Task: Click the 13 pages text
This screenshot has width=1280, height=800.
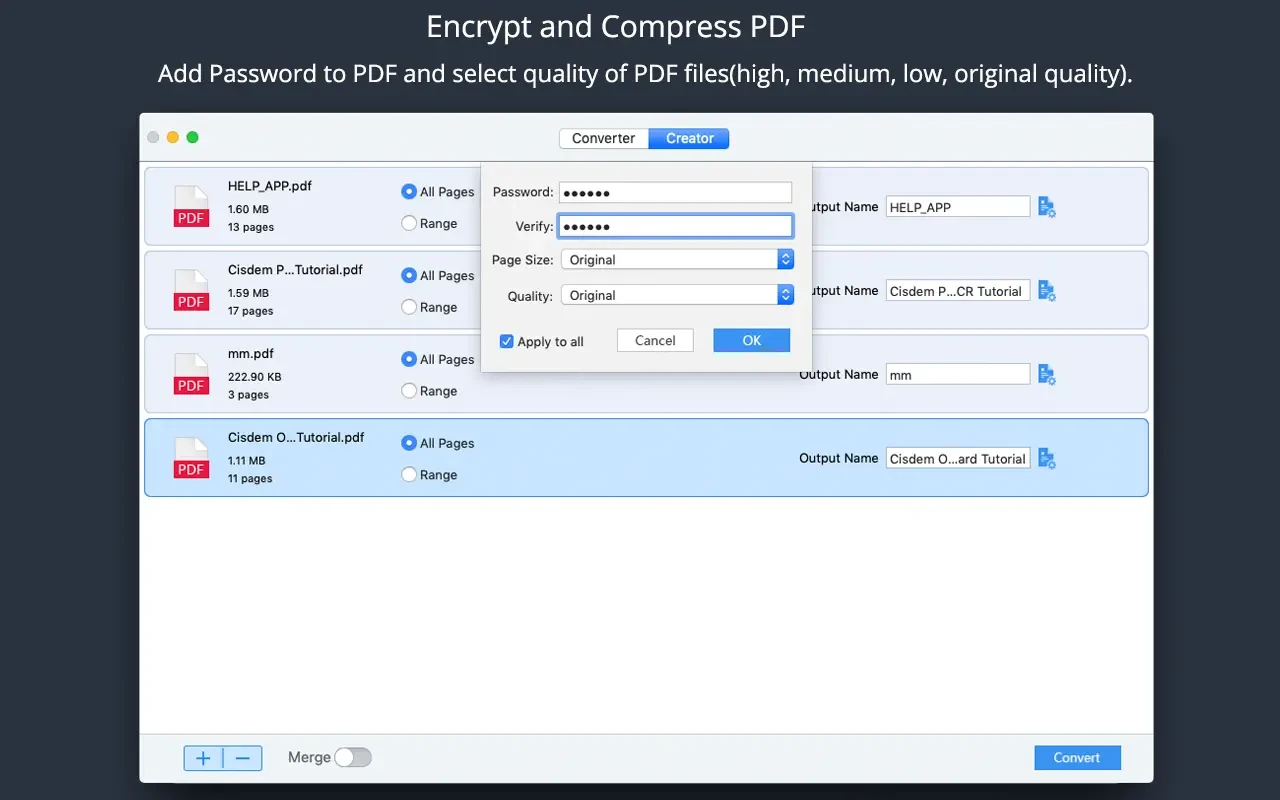Action: click(x=251, y=227)
